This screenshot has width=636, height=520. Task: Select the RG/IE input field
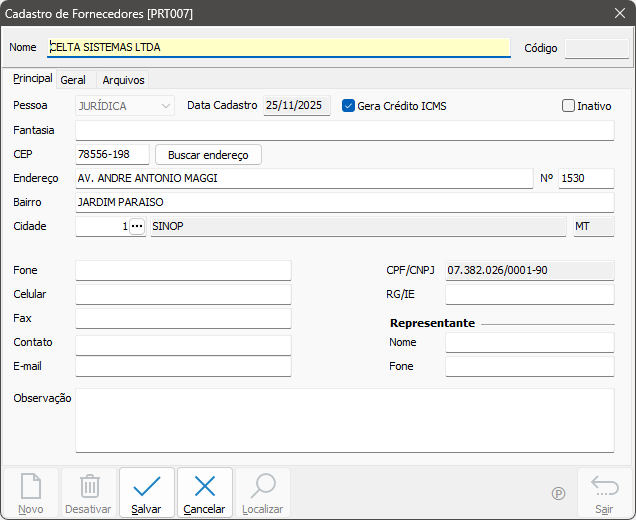click(x=529, y=295)
